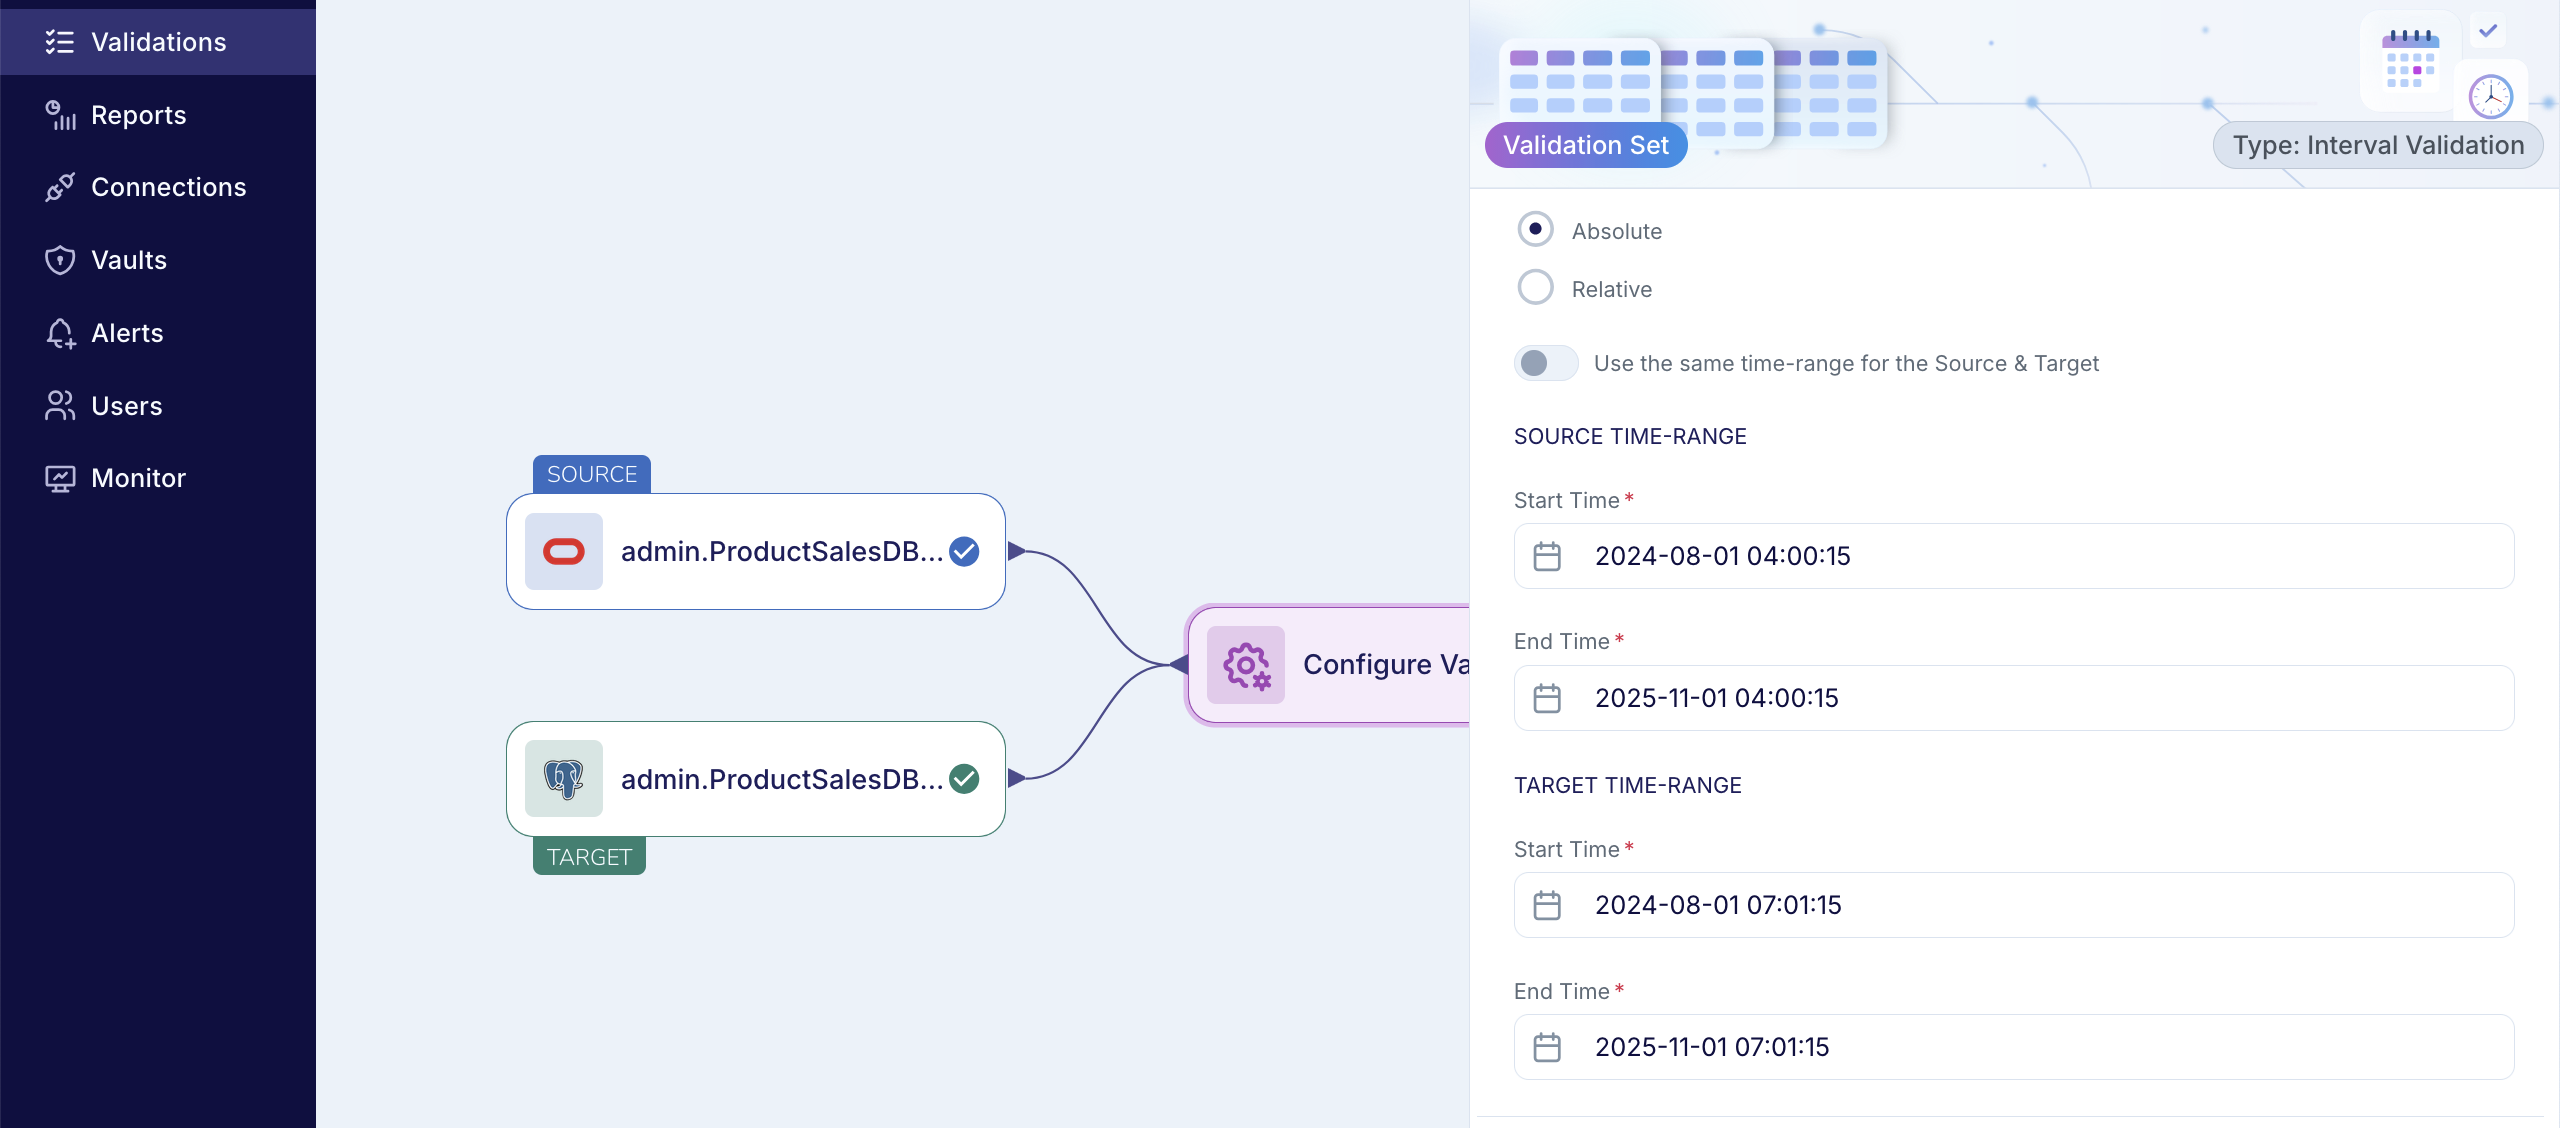Open the Alerts bell icon
This screenshot has height=1128, width=2560.
[x=61, y=332]
